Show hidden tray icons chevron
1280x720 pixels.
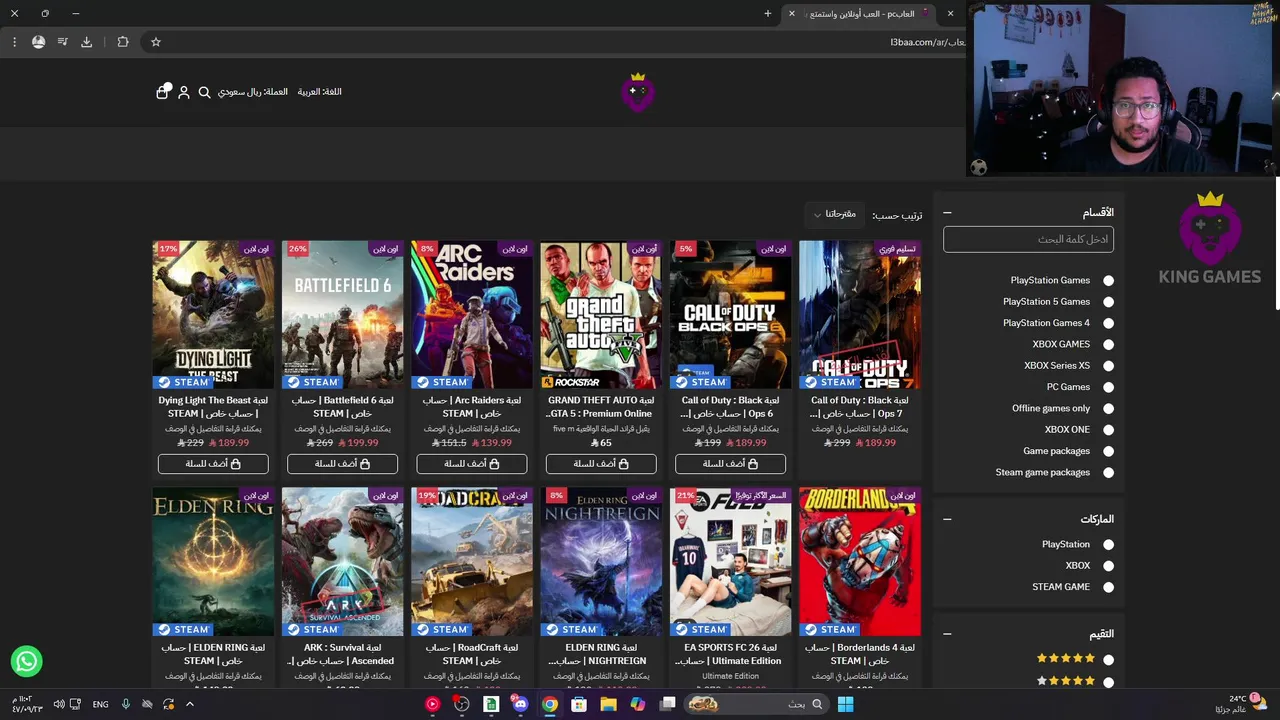(x=190, y=704)
